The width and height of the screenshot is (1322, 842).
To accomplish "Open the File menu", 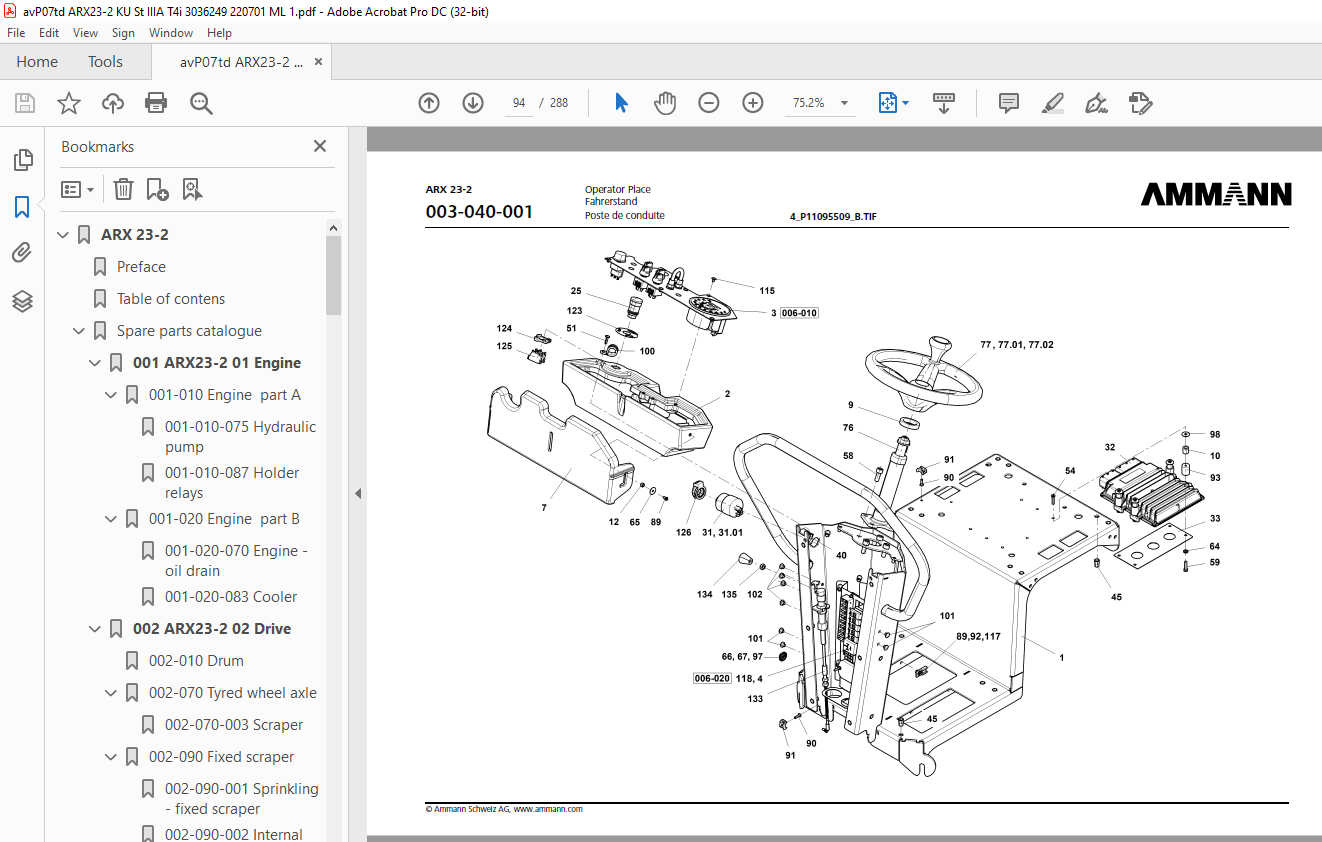I will click(x=16, y=33).
